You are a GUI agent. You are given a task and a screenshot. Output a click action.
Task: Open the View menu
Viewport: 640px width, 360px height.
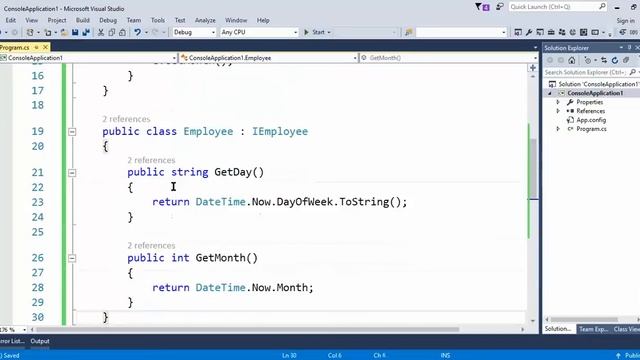pos(31,20)
